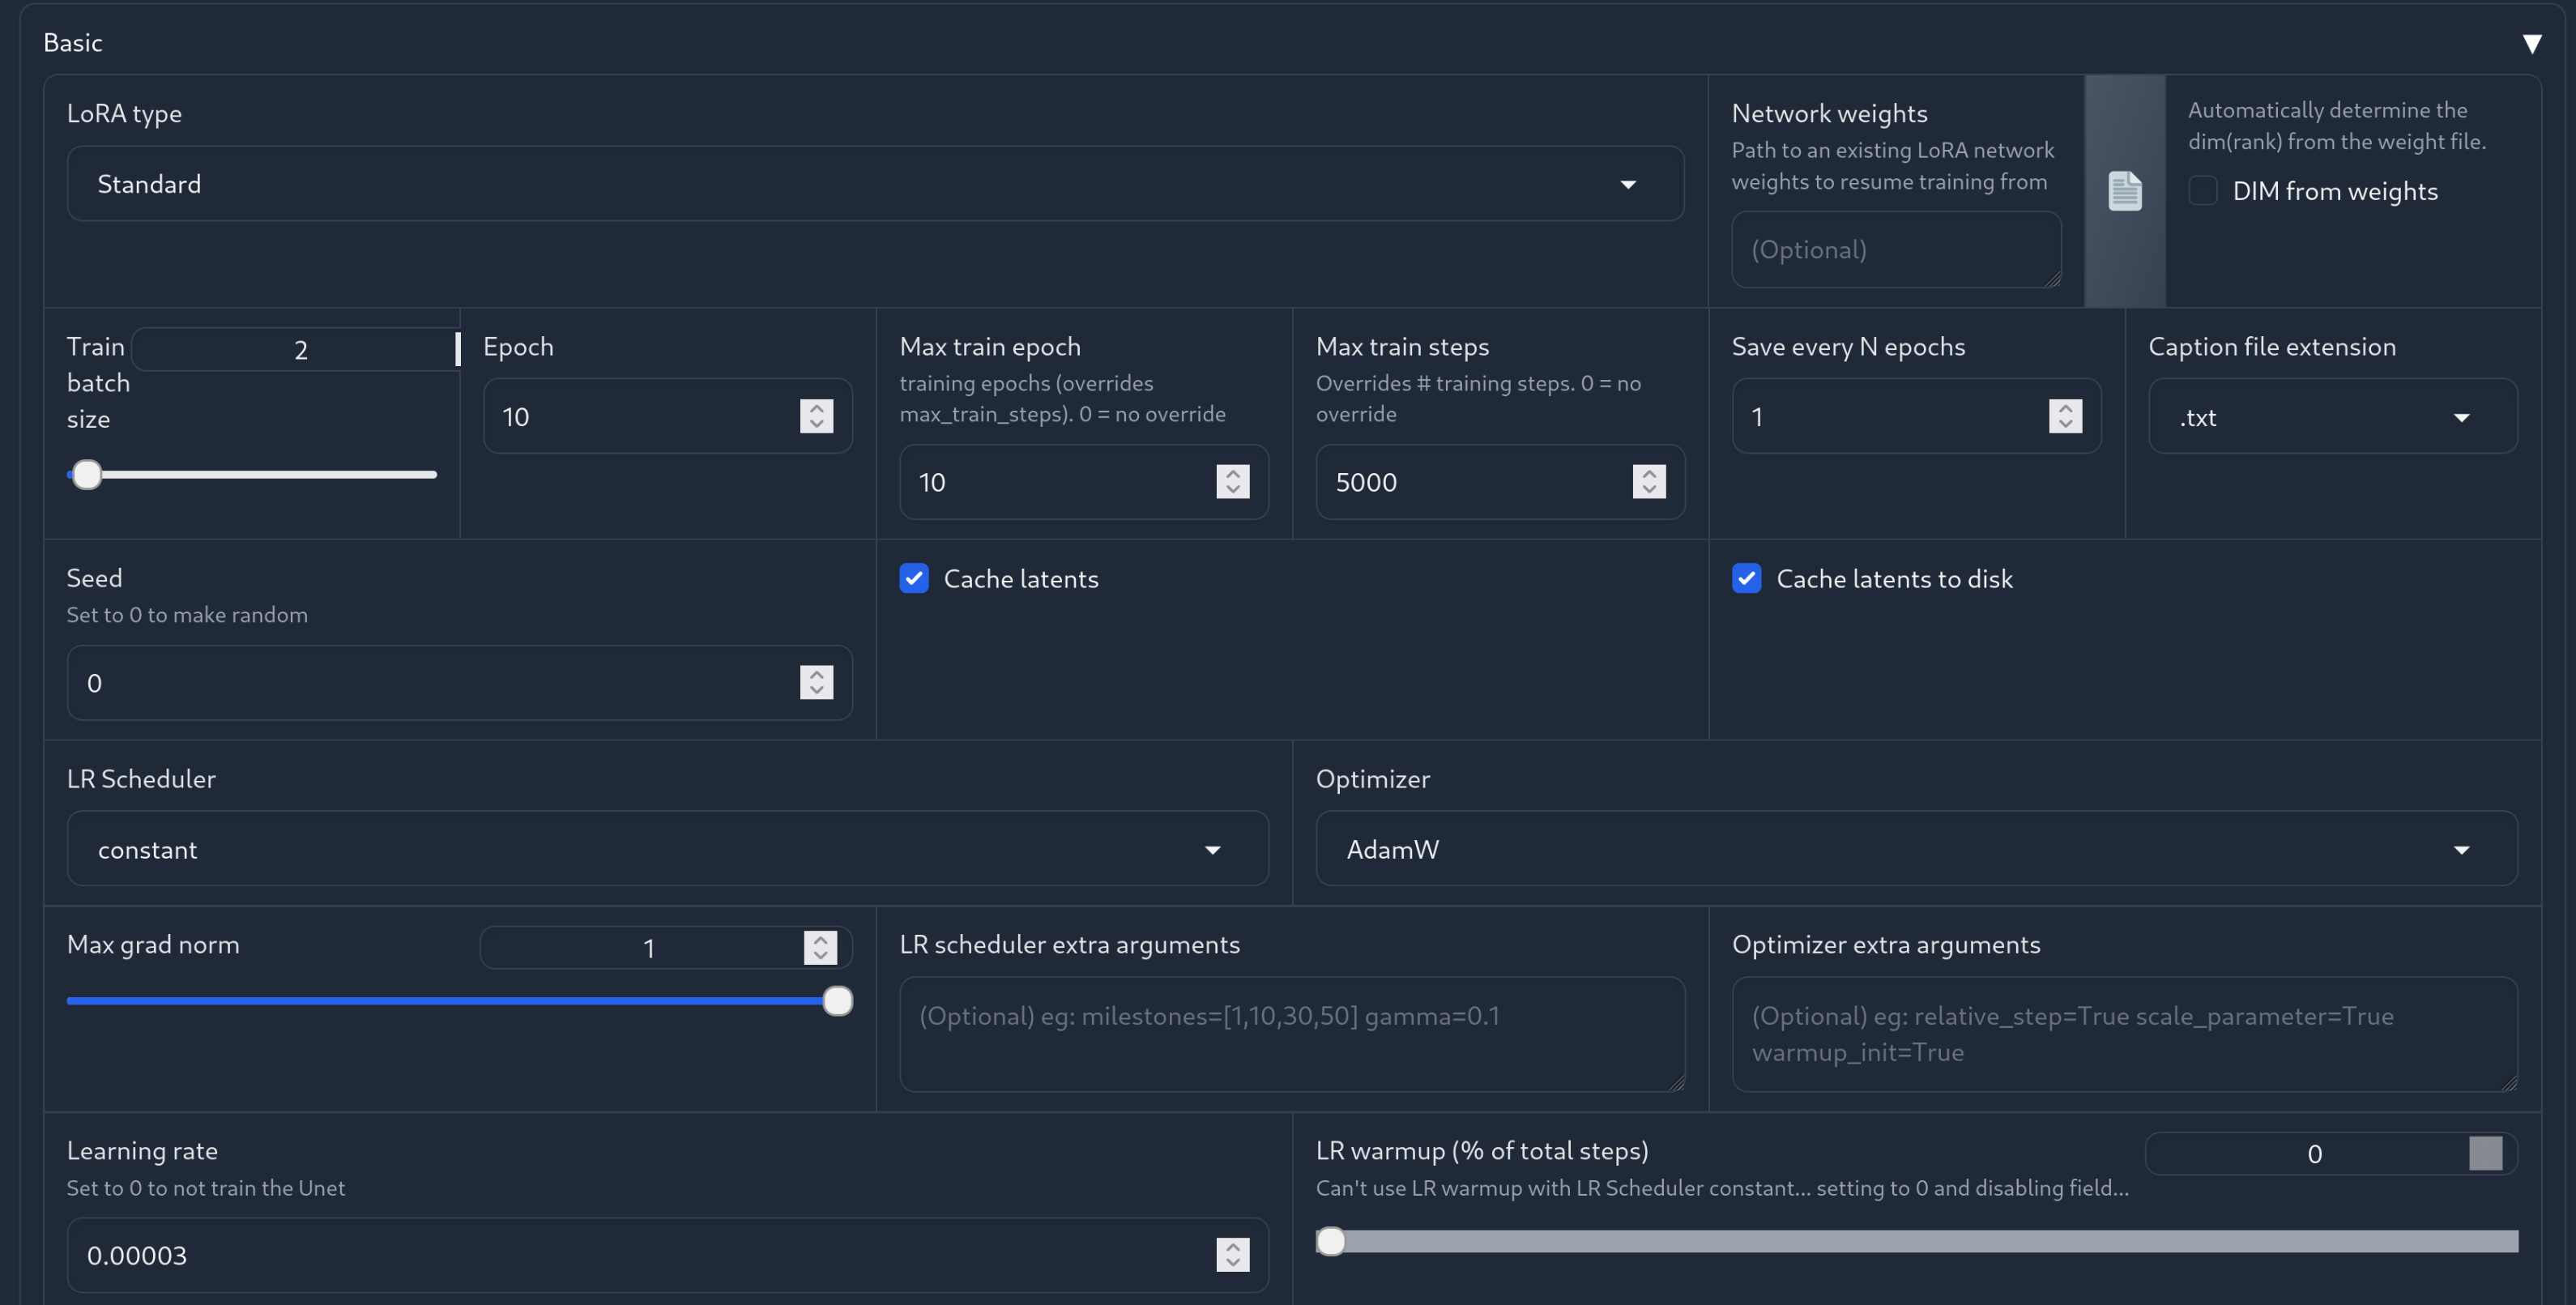Click the Seed stepper arrows
The image size is (2576, 1305).
point(816,683)
